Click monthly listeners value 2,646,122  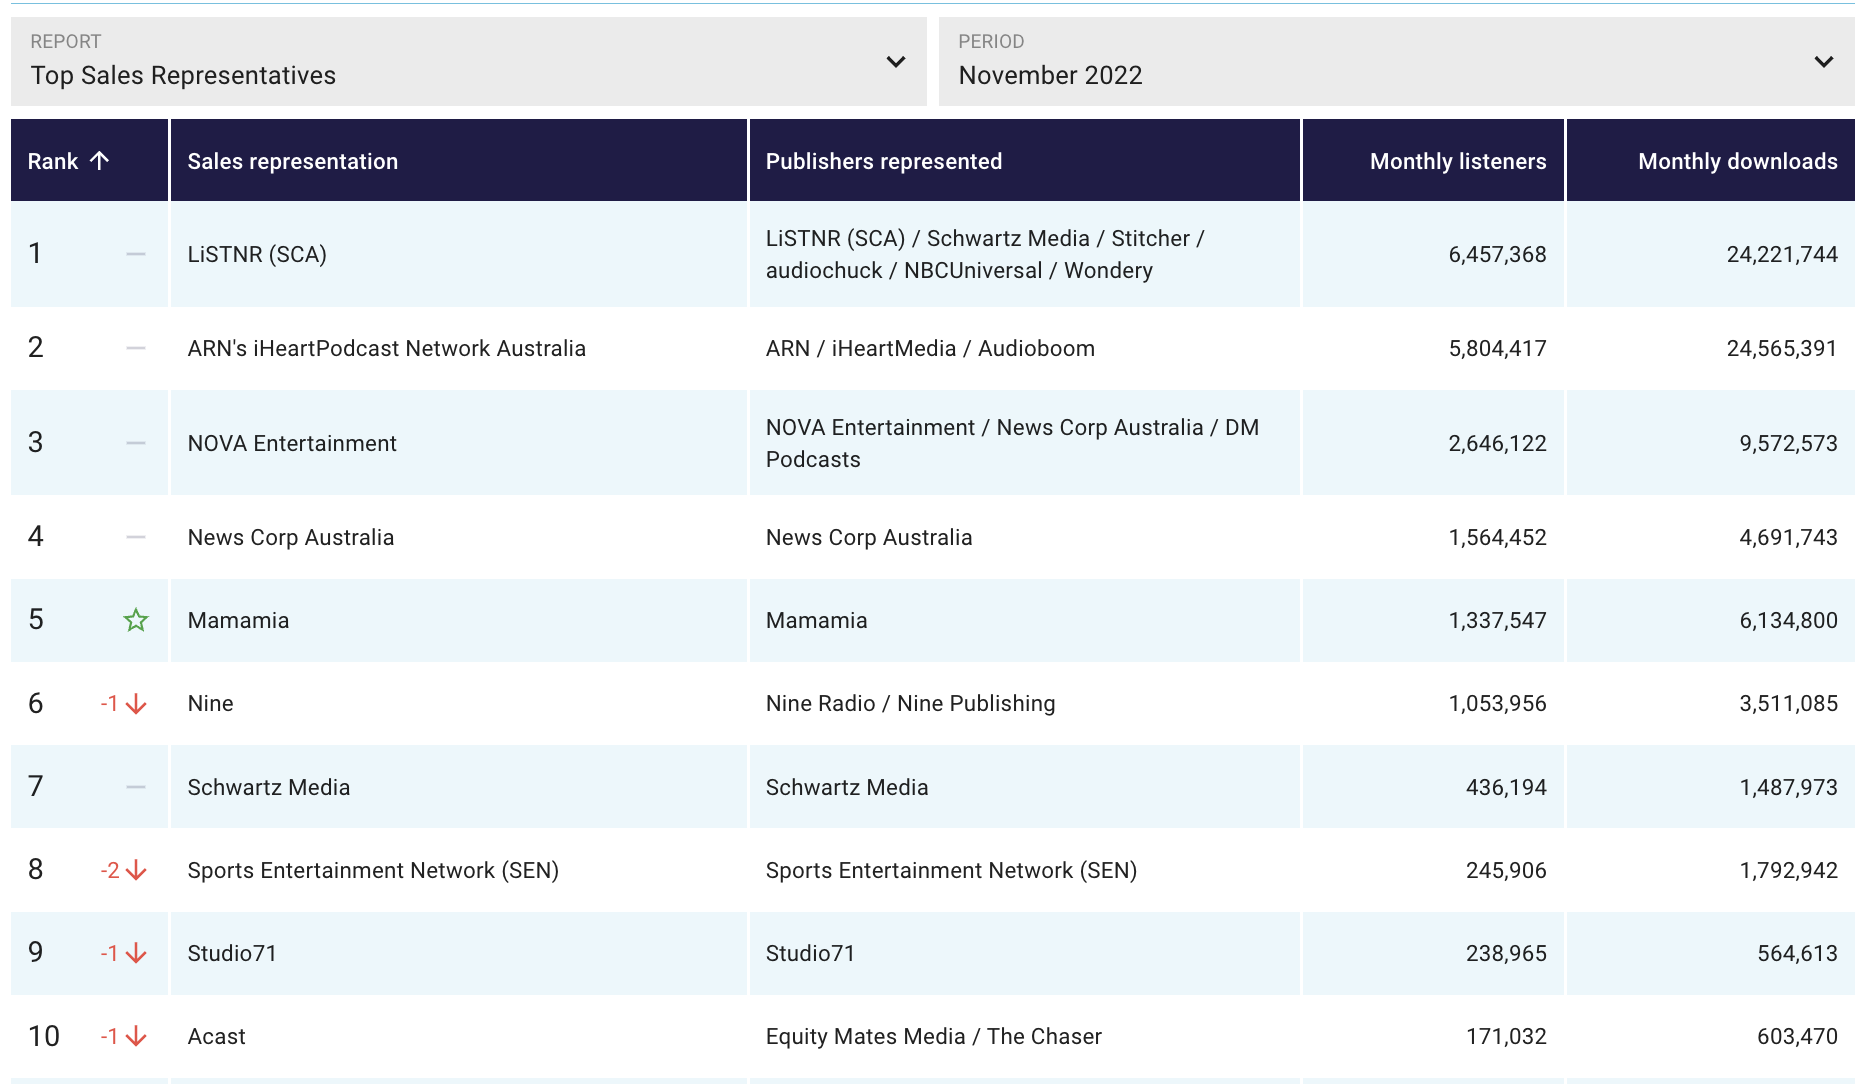[1497, 443]
